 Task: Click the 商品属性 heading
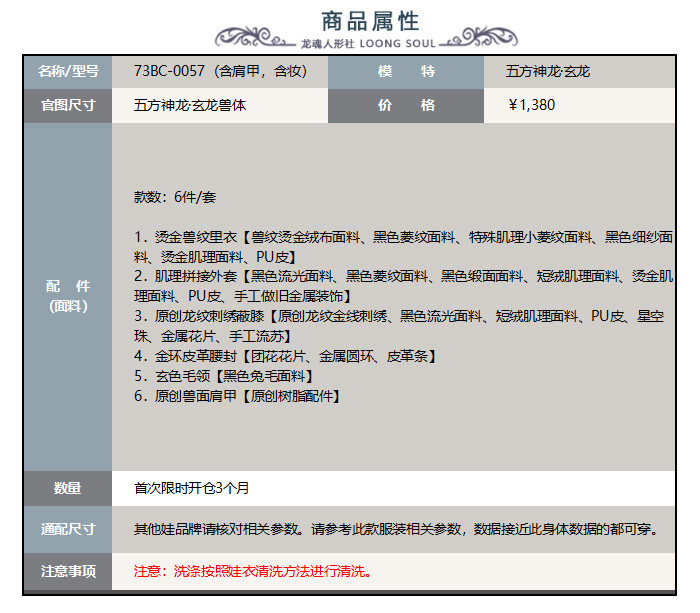coord(370,21)
